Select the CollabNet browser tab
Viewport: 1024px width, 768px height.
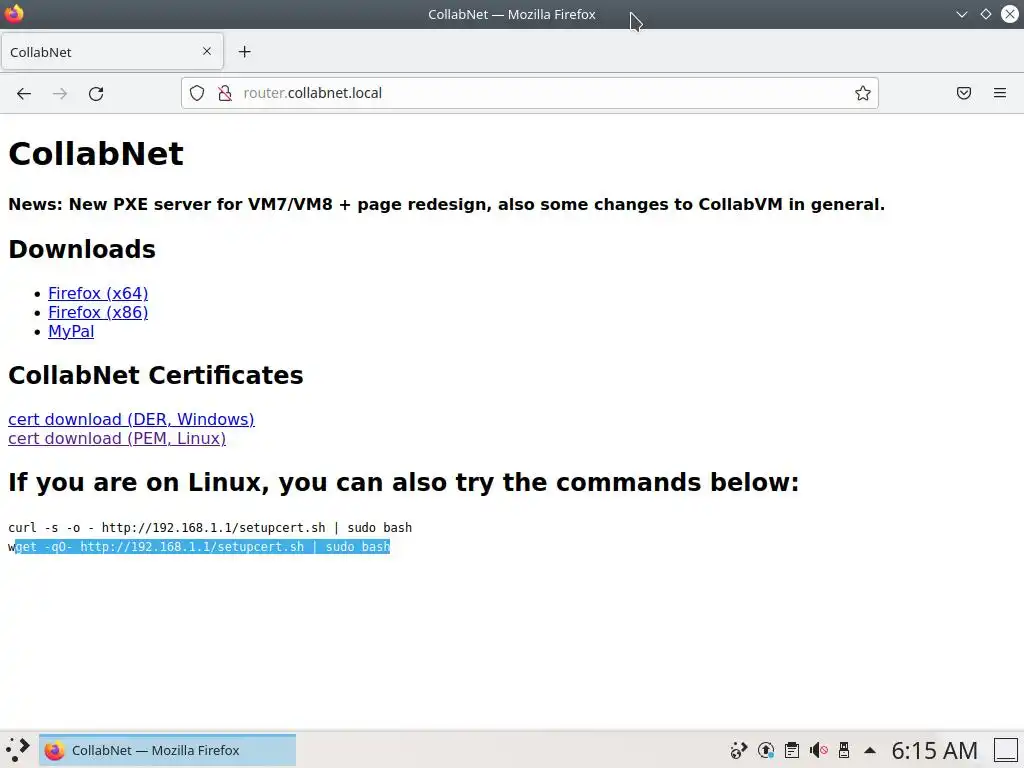tap(112, 52)
